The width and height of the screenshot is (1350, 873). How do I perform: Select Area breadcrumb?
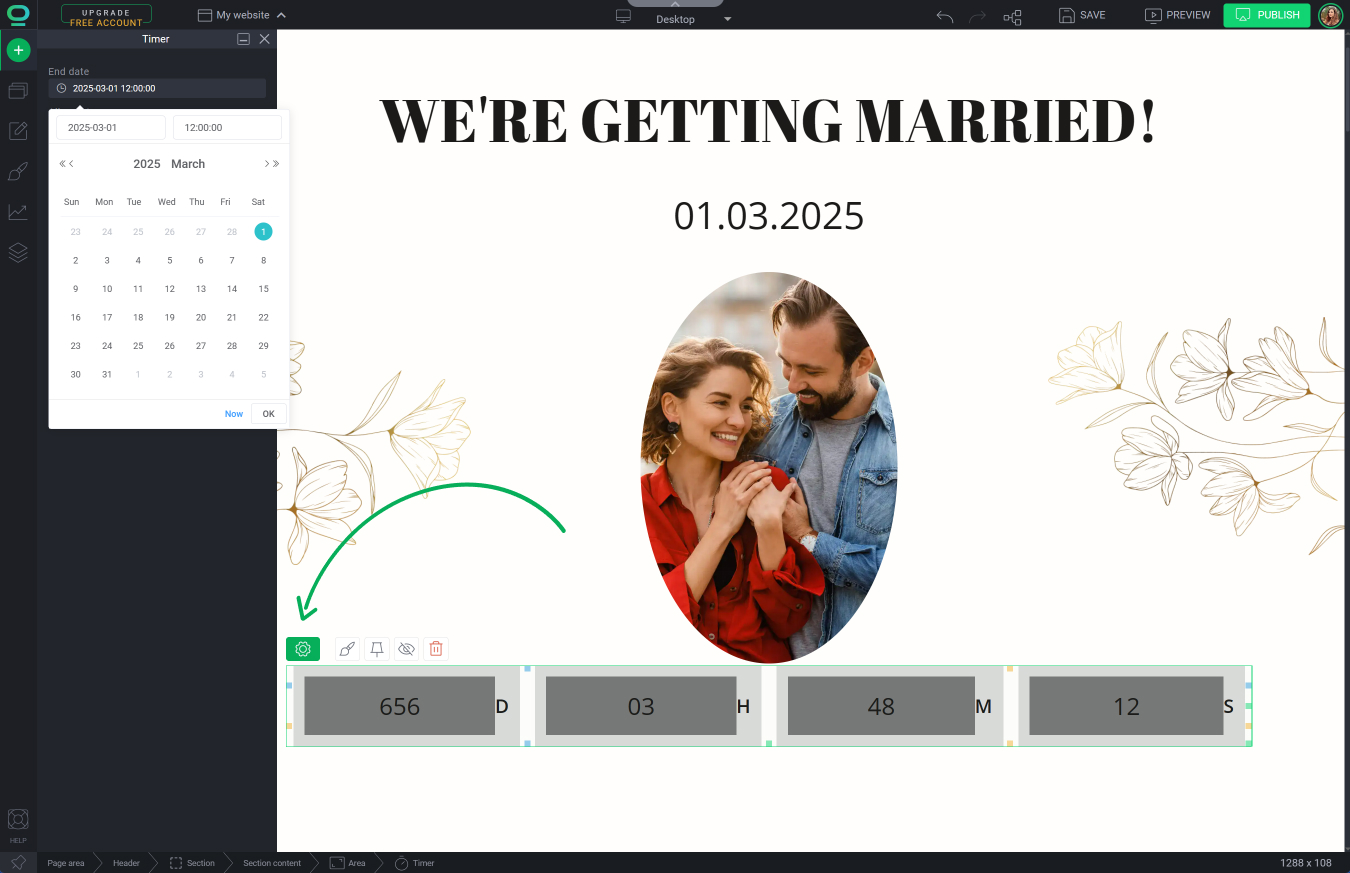(348, 863)
